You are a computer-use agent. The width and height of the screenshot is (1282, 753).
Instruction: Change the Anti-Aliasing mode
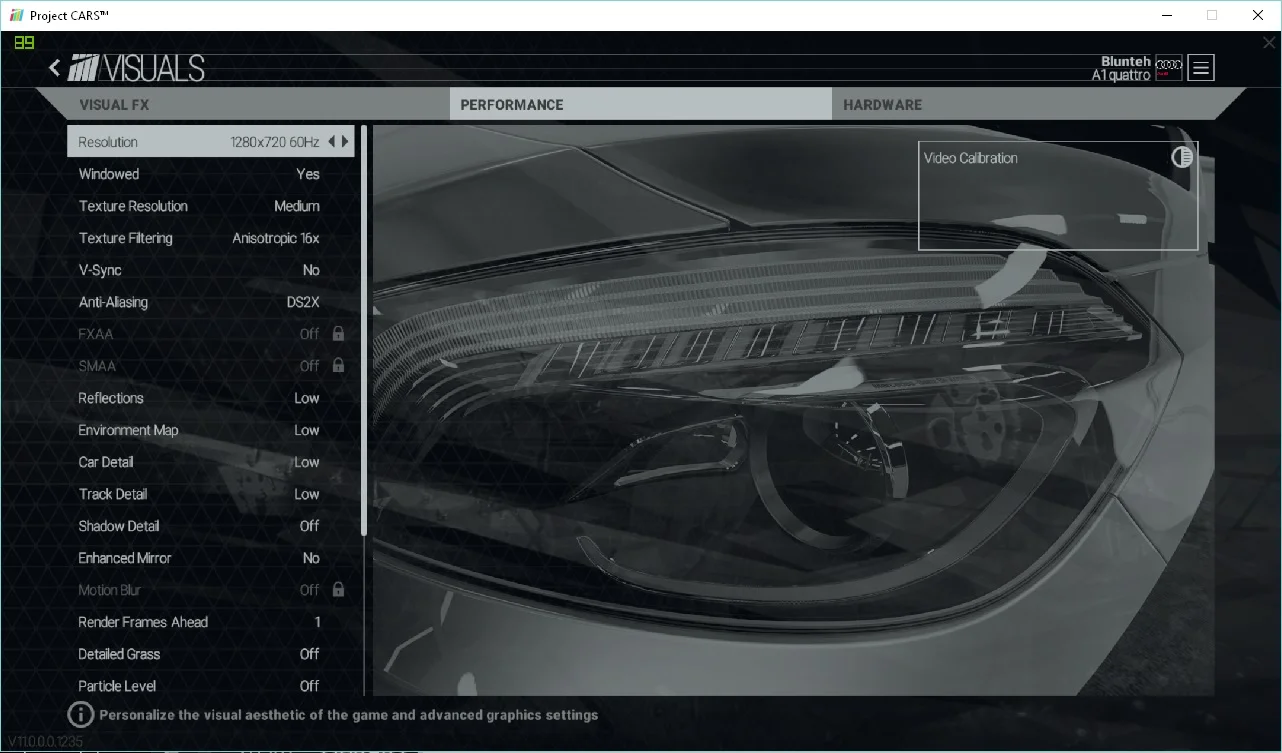[211, 302]
